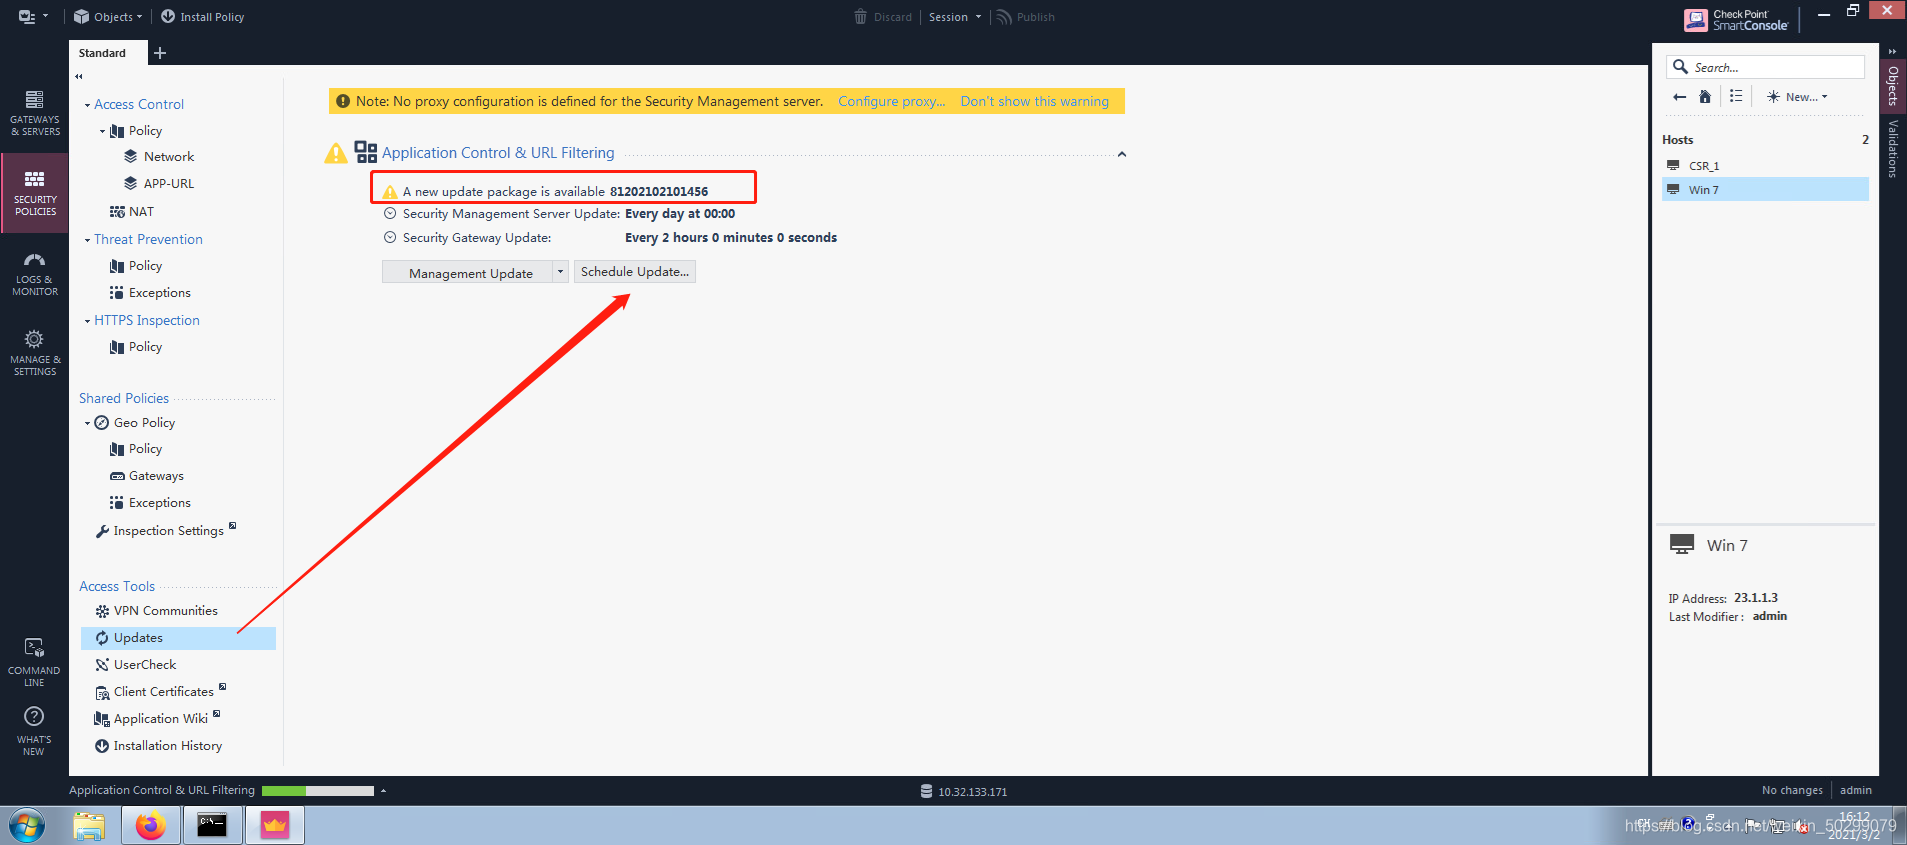1907x845 pixels.
Task: Click the Configure proxy link
Action: click(x=891, y=101)
